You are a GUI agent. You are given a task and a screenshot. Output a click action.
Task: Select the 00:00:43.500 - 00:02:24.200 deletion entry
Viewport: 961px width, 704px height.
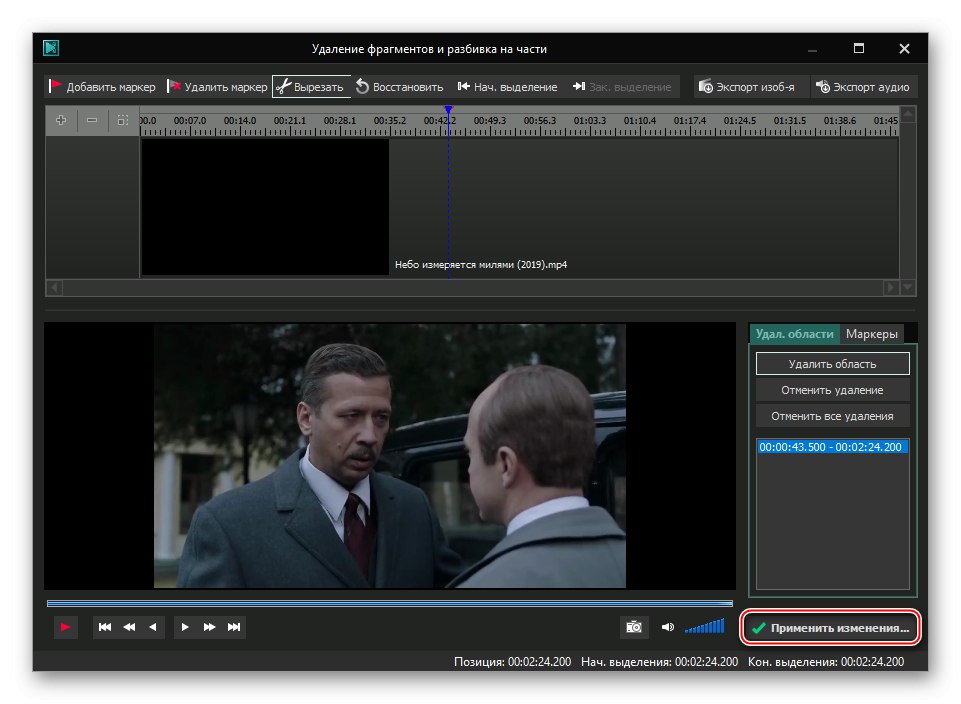pyautogui.click(x=831, y=447)
